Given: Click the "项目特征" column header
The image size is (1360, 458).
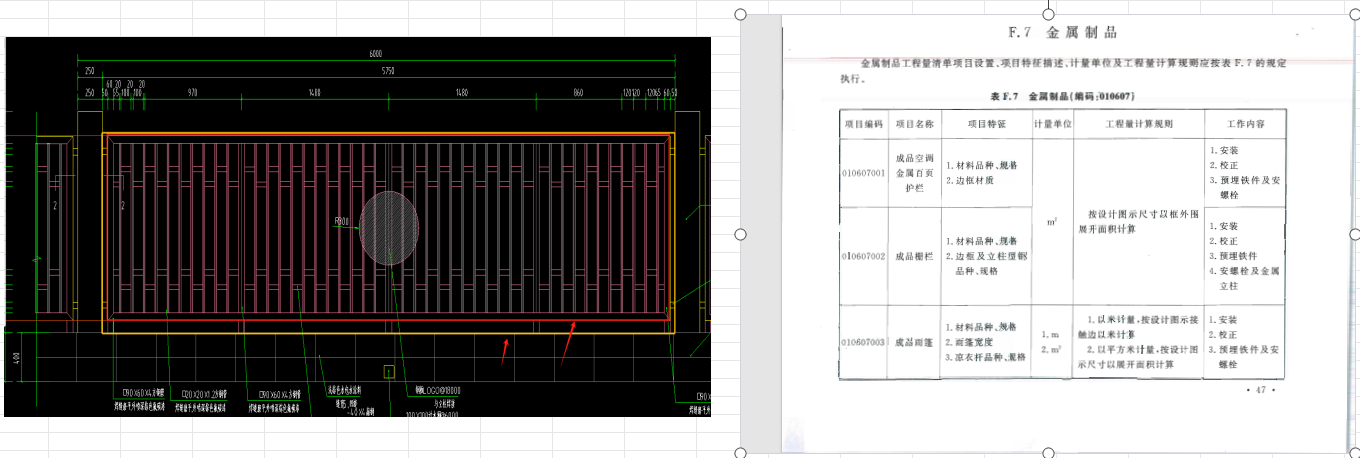Looking at the screenshot, I should click(x=985, y=124).
